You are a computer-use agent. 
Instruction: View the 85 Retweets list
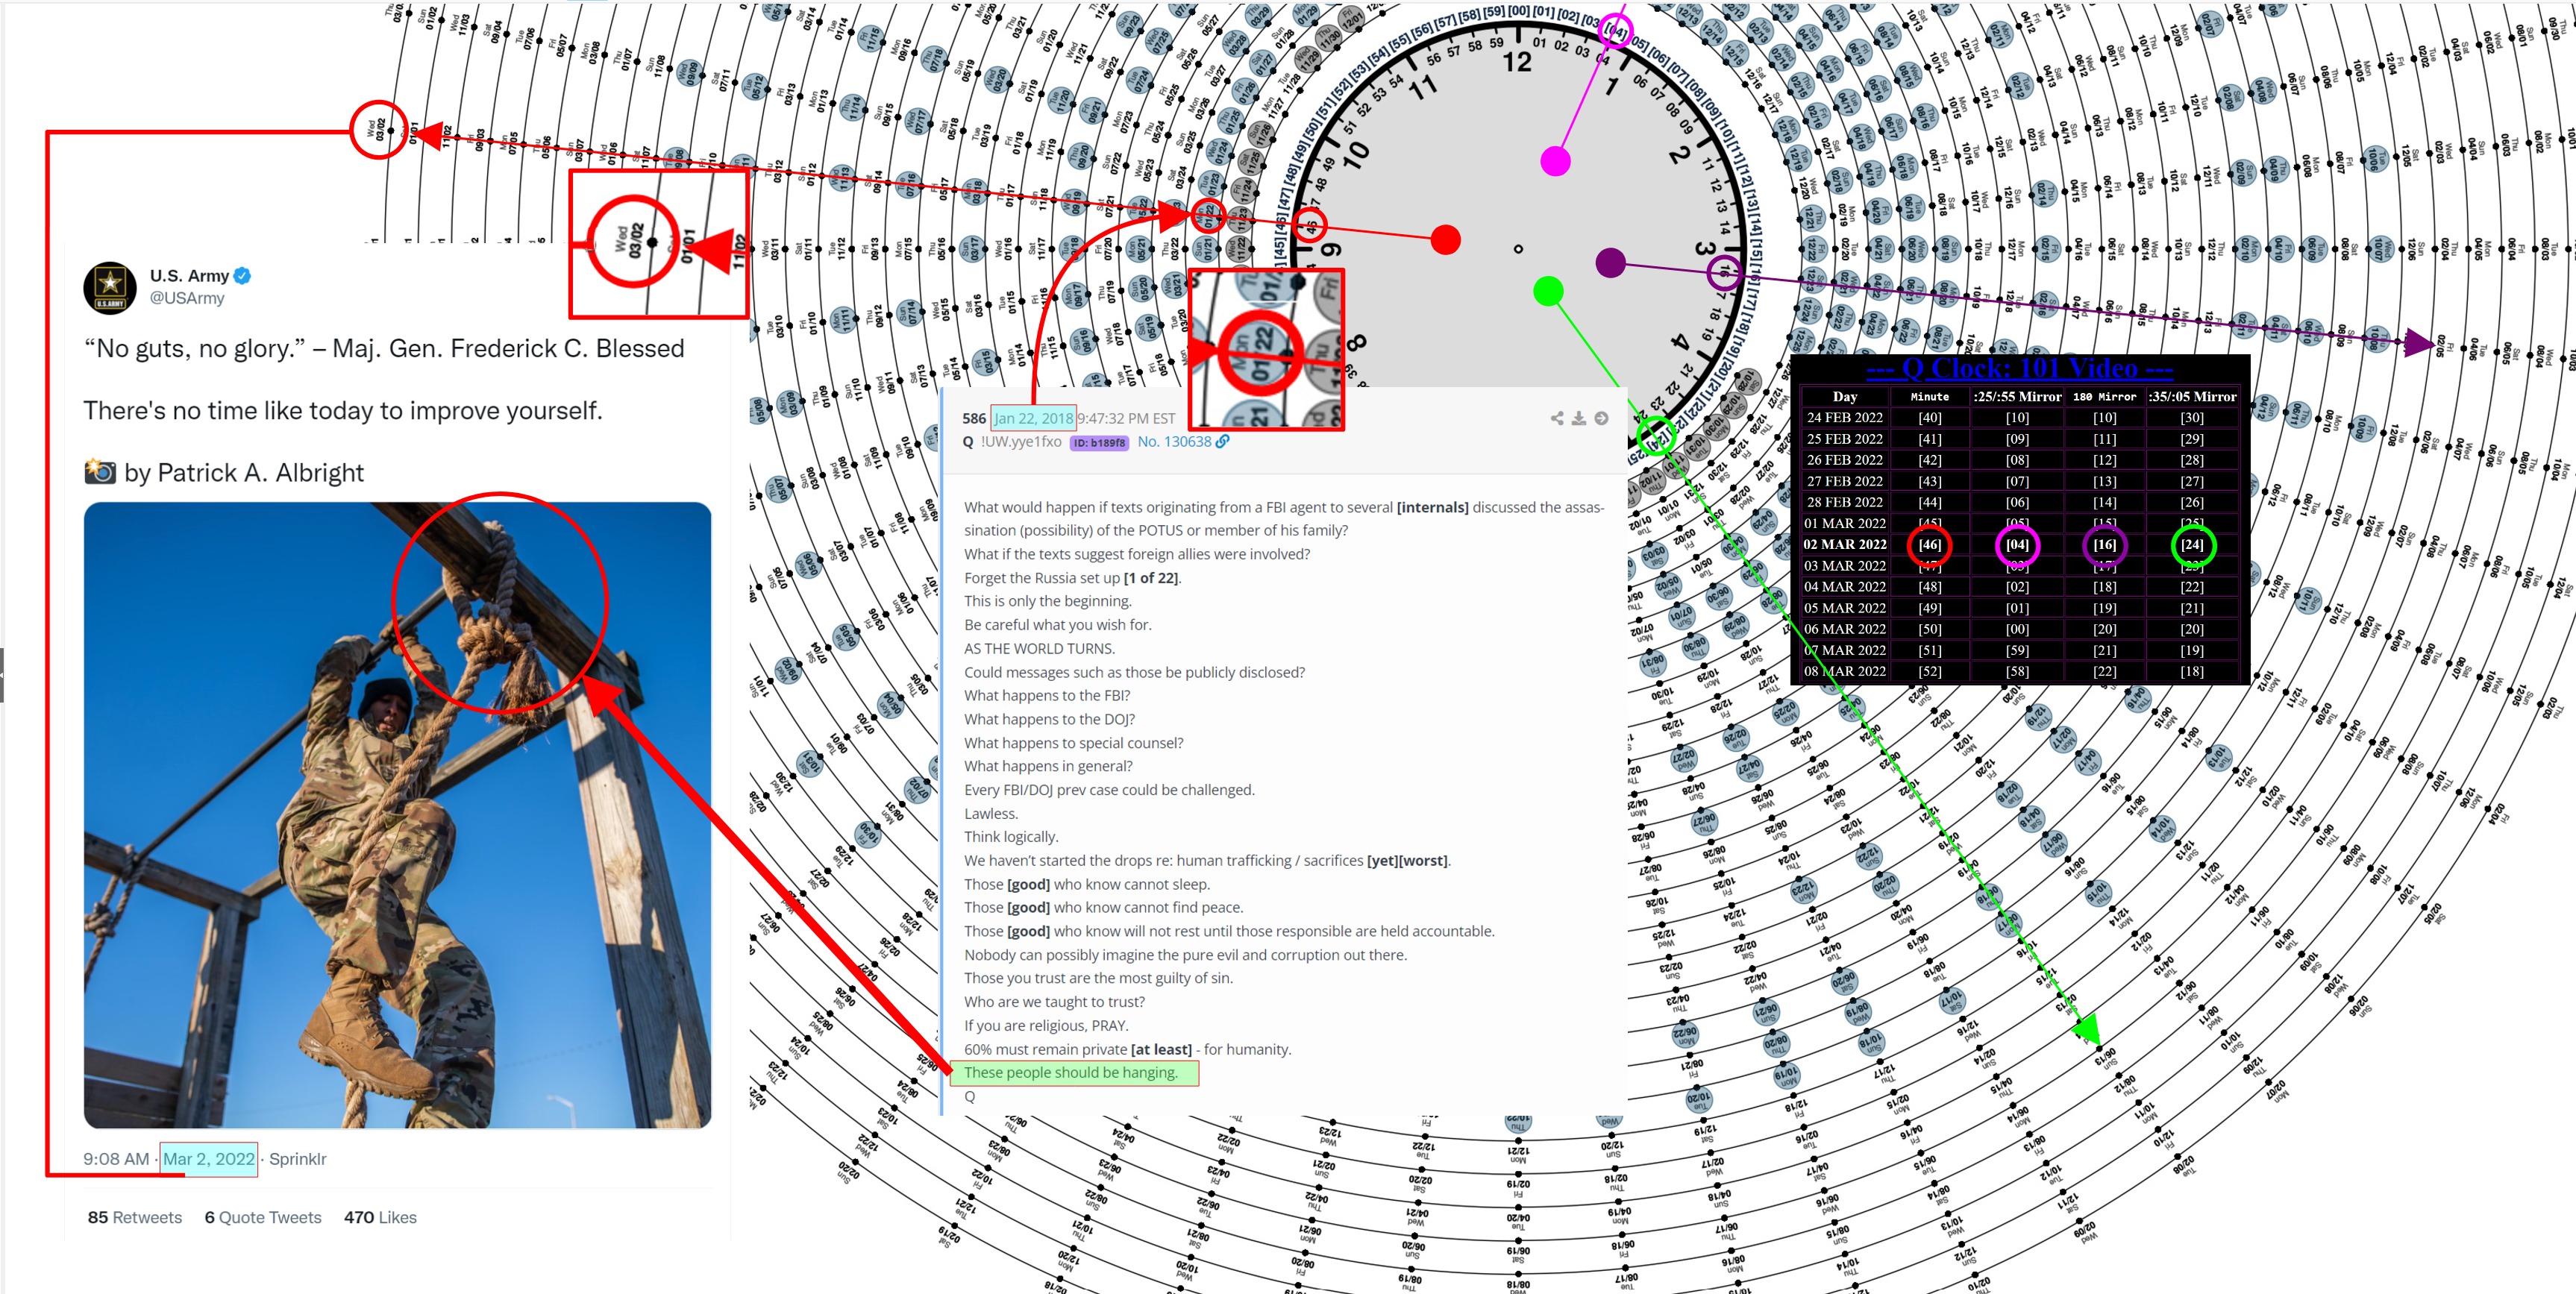coord(135,1217)
